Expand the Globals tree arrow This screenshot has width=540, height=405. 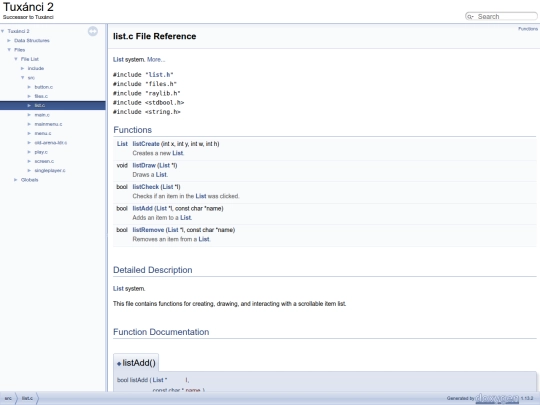pyautogui.click(x=15, y=180)
